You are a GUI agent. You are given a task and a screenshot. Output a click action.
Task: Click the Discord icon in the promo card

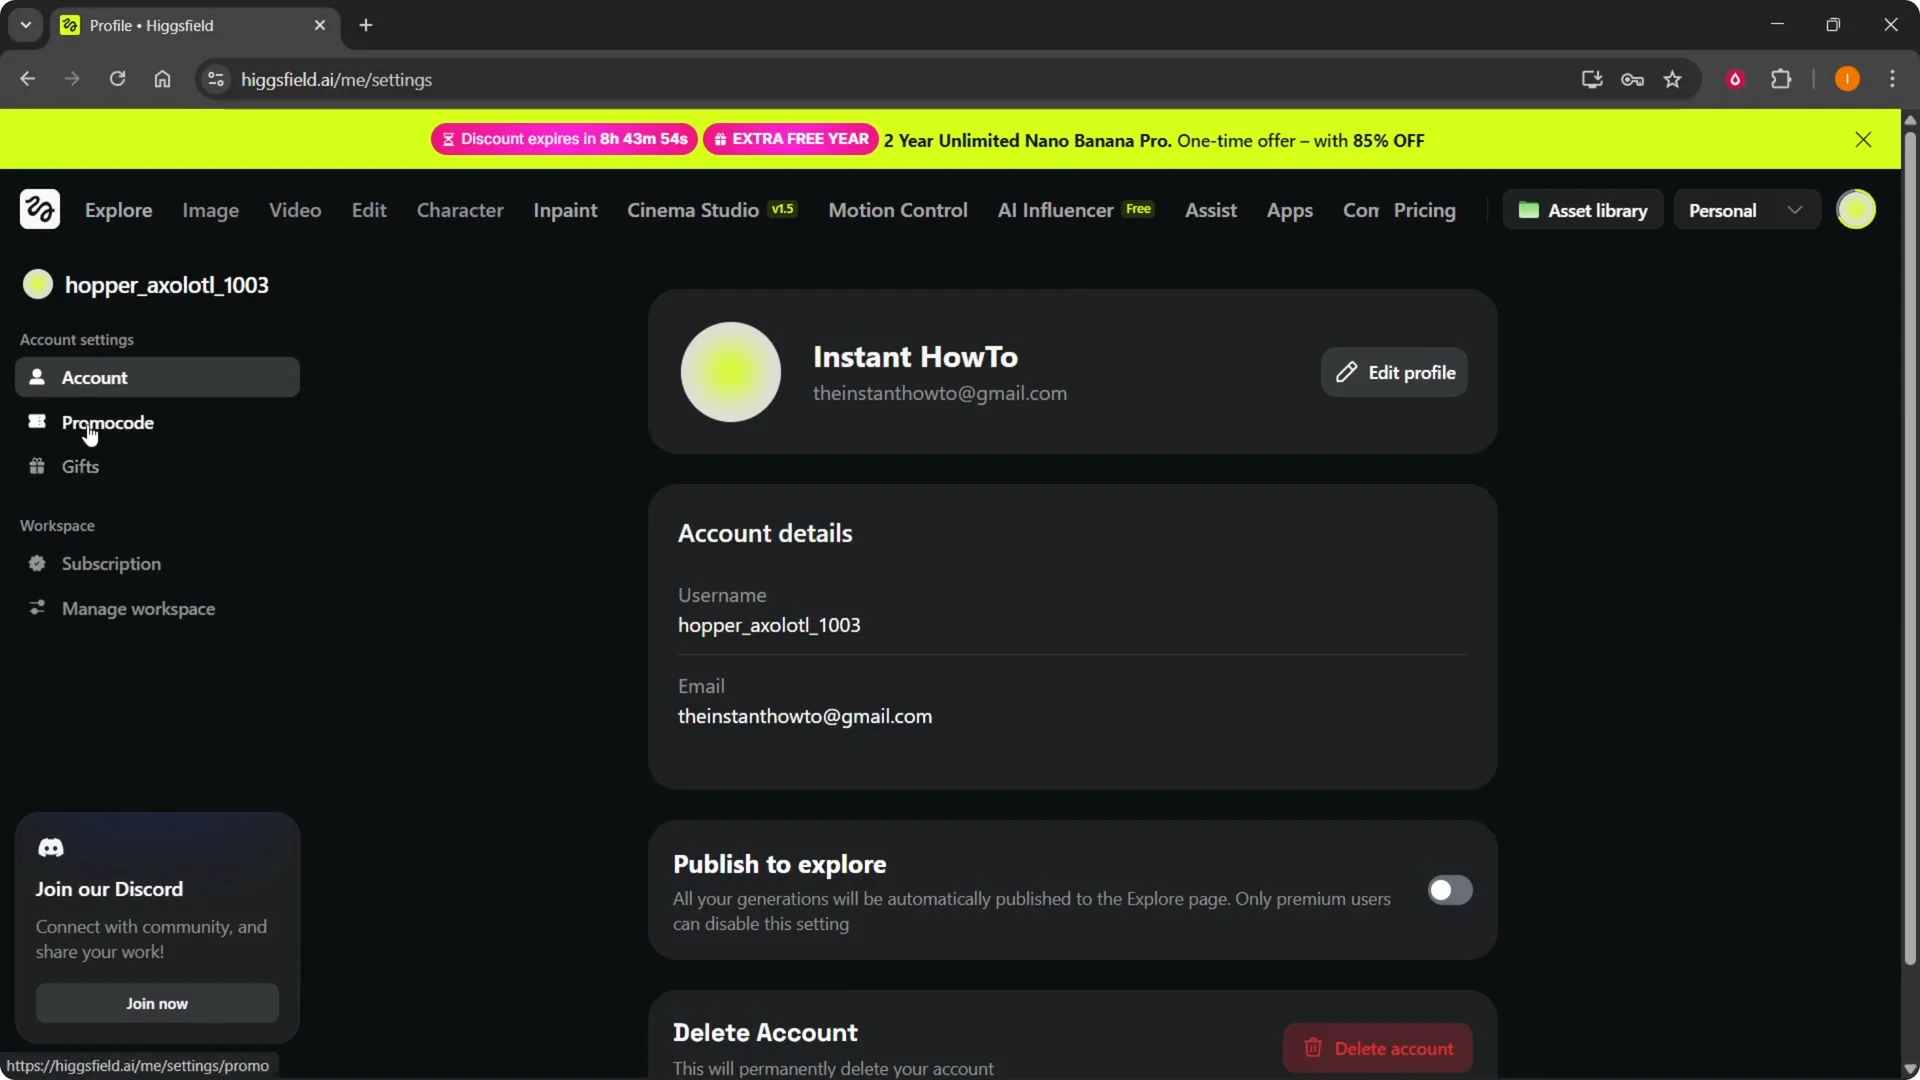pos(51,847)
